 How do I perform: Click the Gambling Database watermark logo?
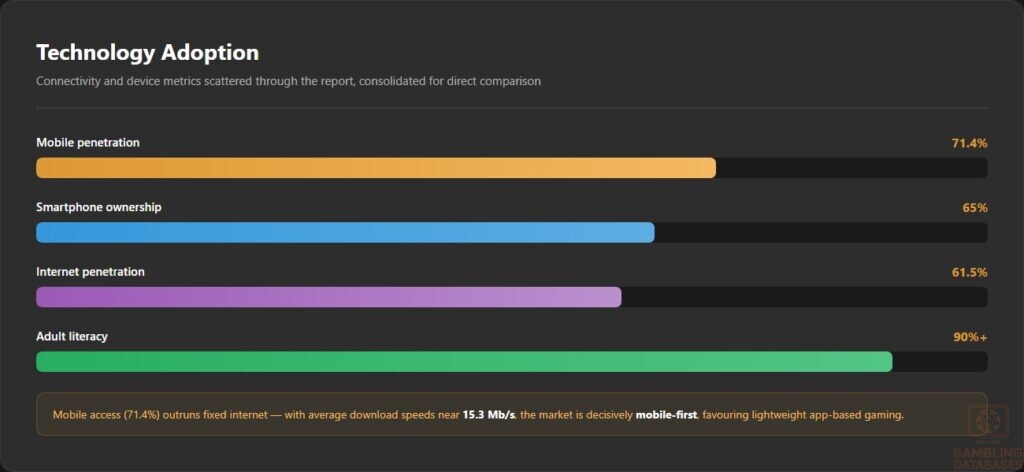[988, 438]
